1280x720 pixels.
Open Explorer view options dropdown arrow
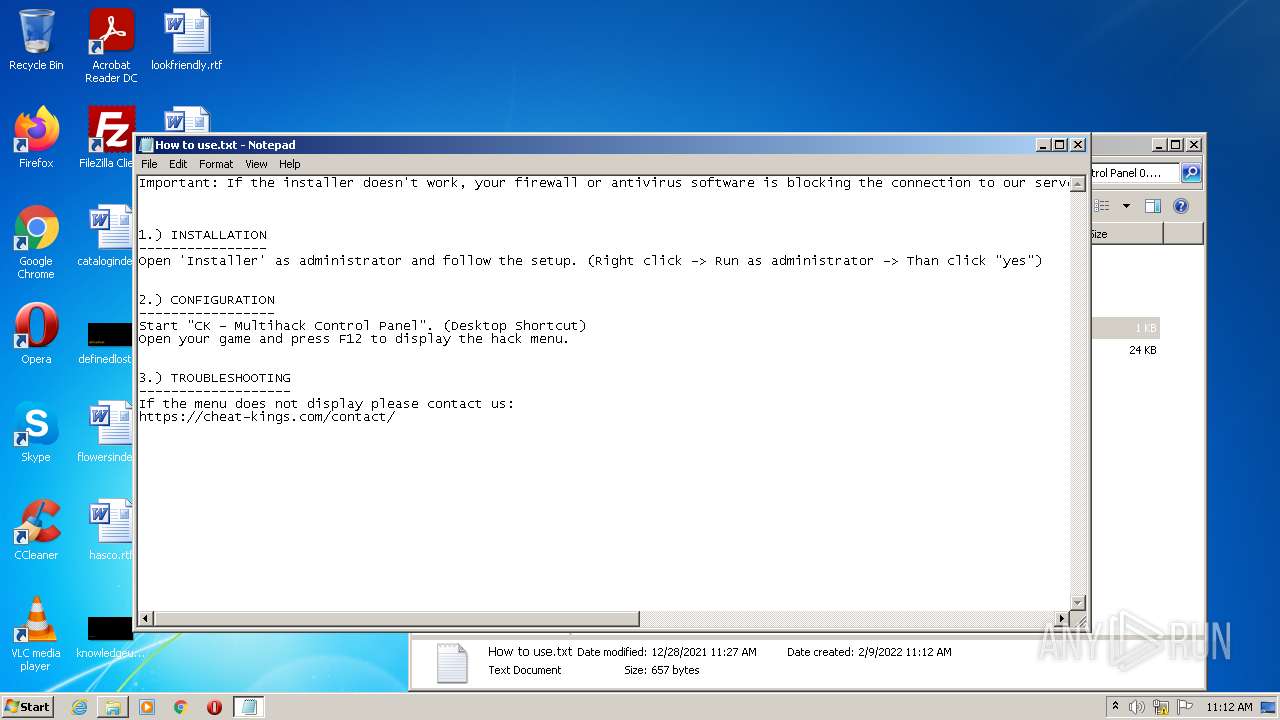pyautogui.click(x=1126, y=206)
